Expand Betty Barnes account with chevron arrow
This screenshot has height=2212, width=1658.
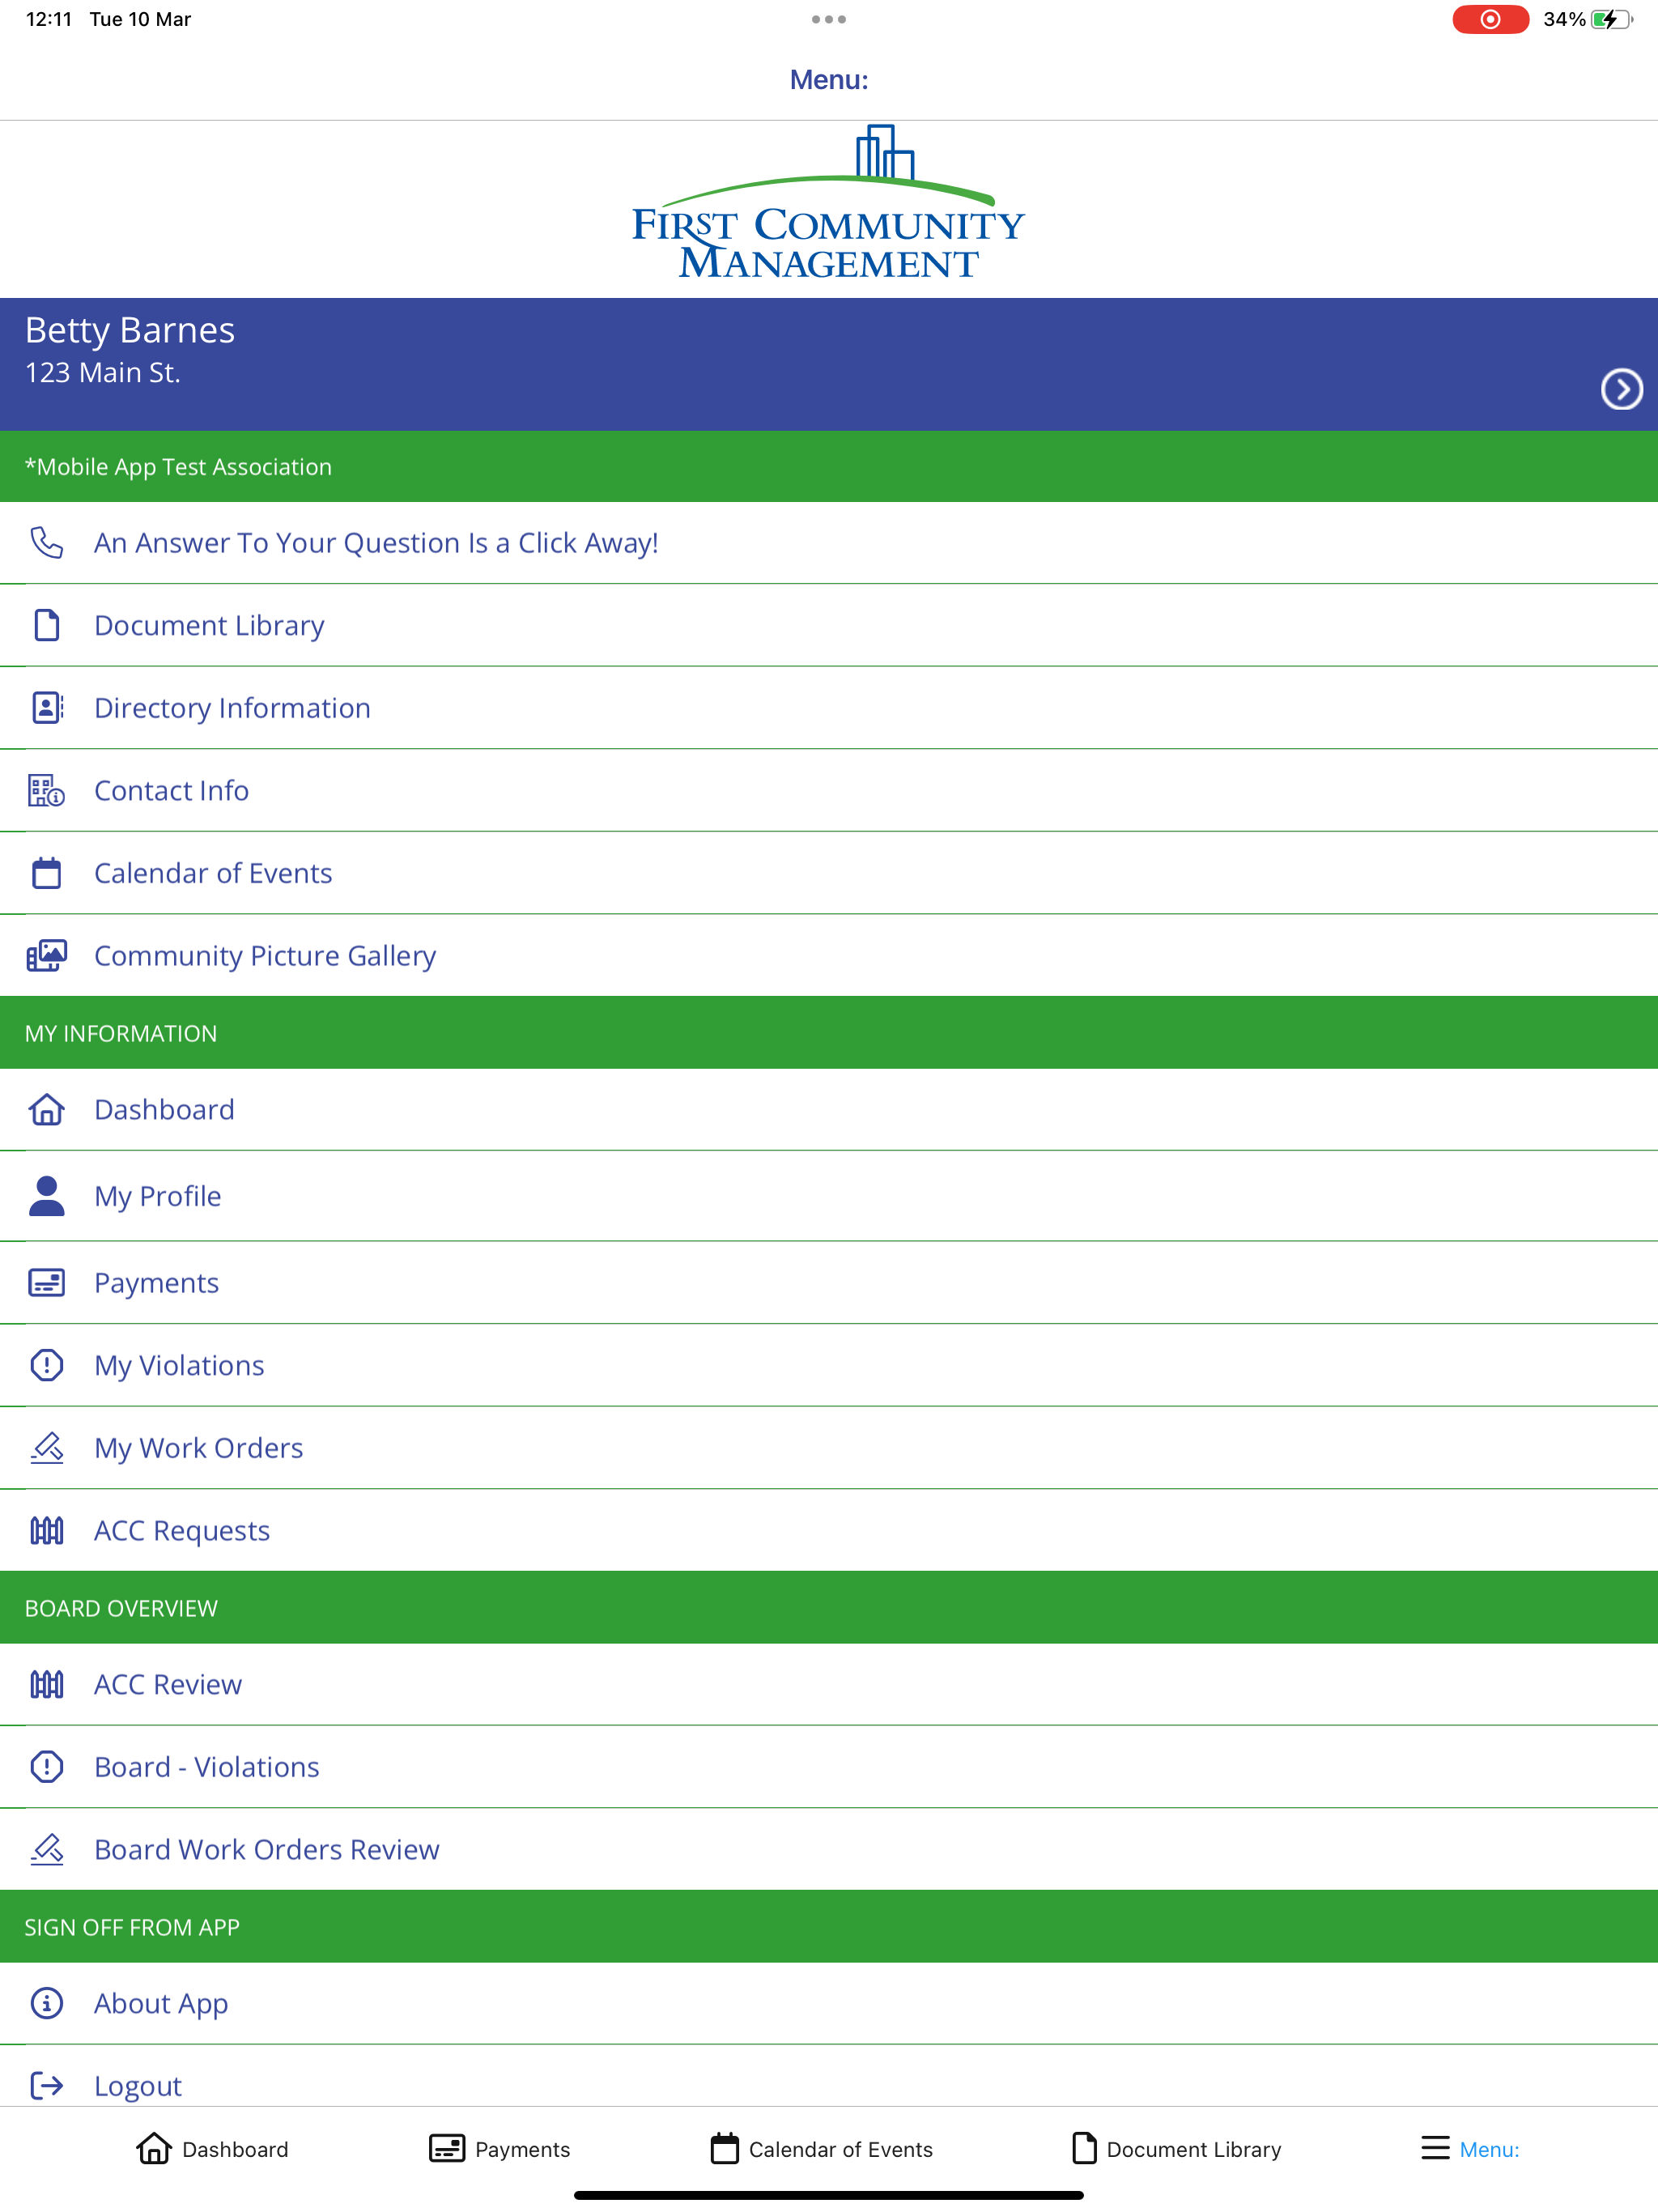click(x=1621, y=389)
